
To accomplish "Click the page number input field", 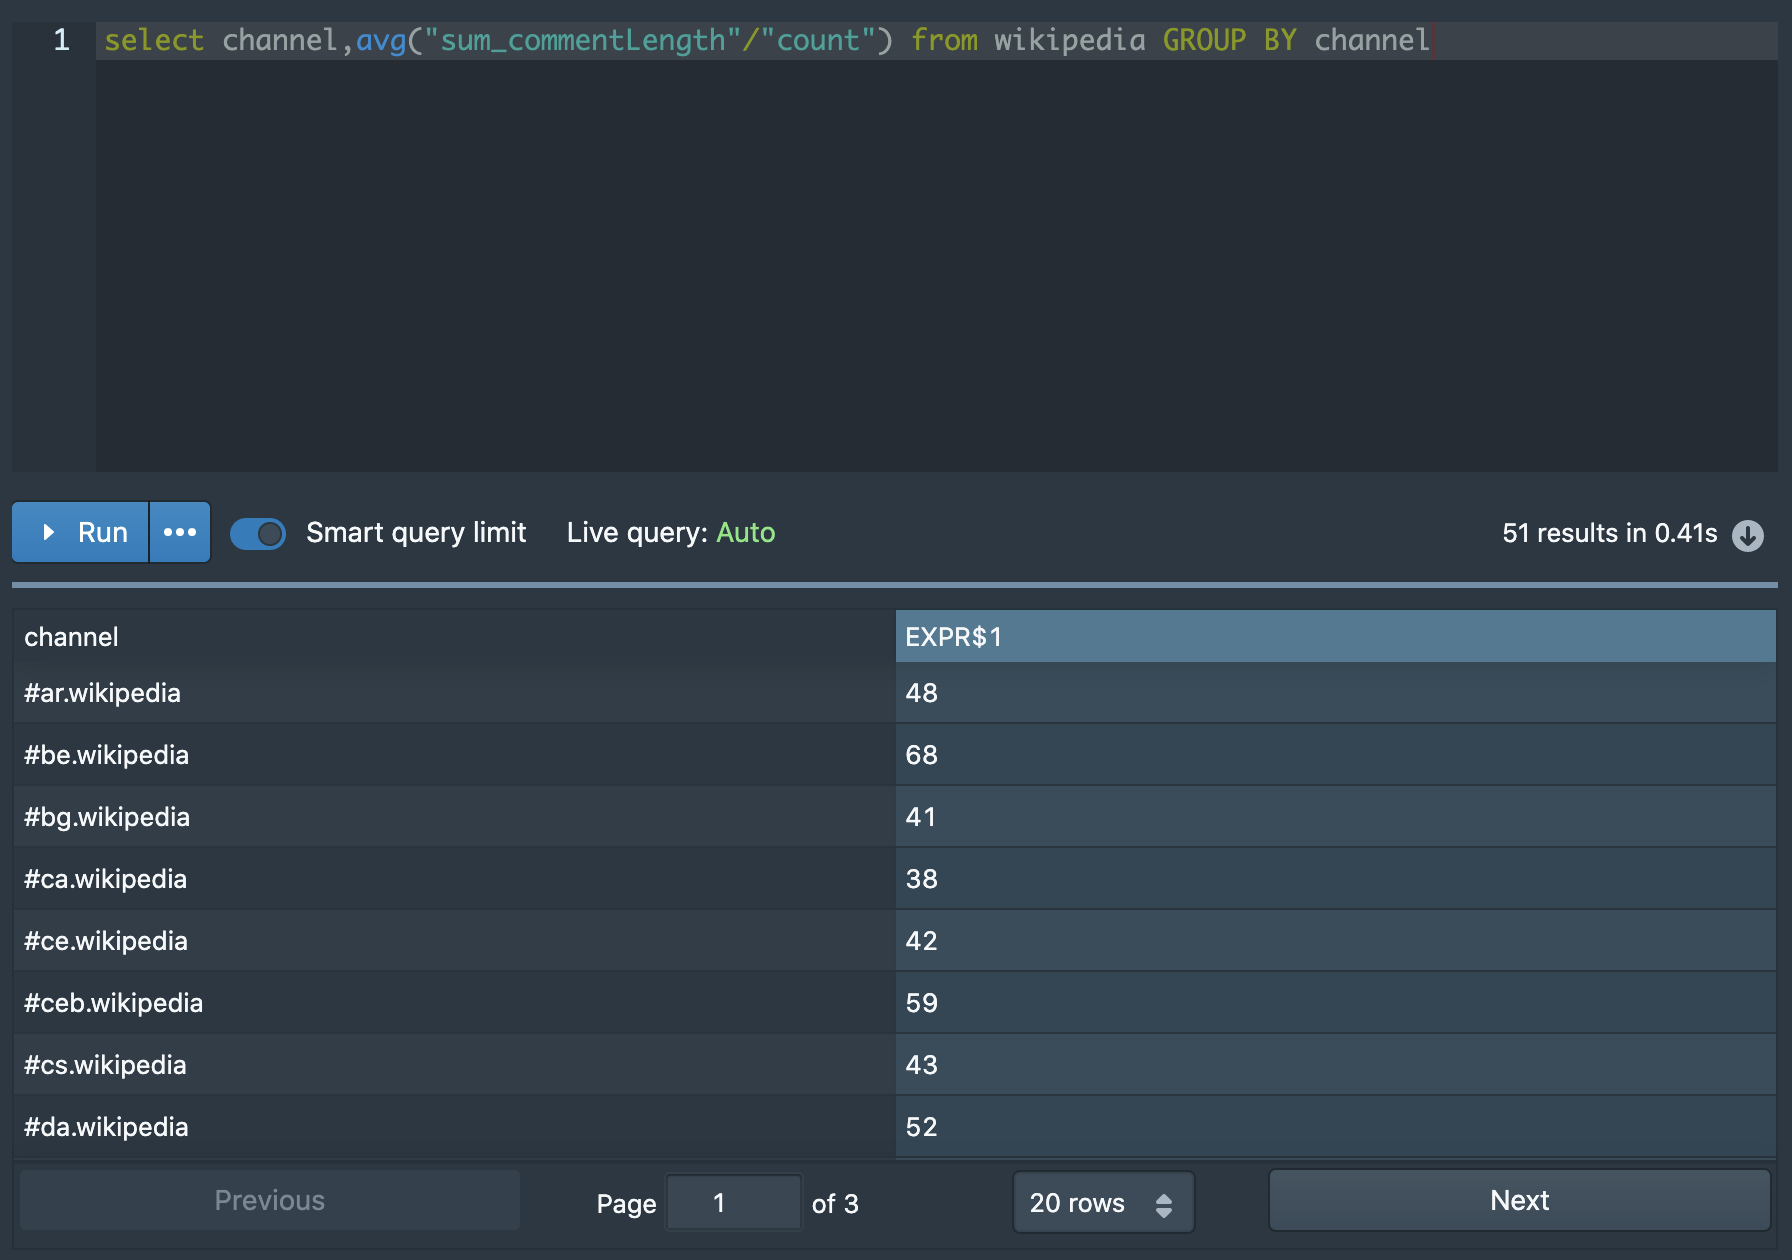I will point(734,1202).
